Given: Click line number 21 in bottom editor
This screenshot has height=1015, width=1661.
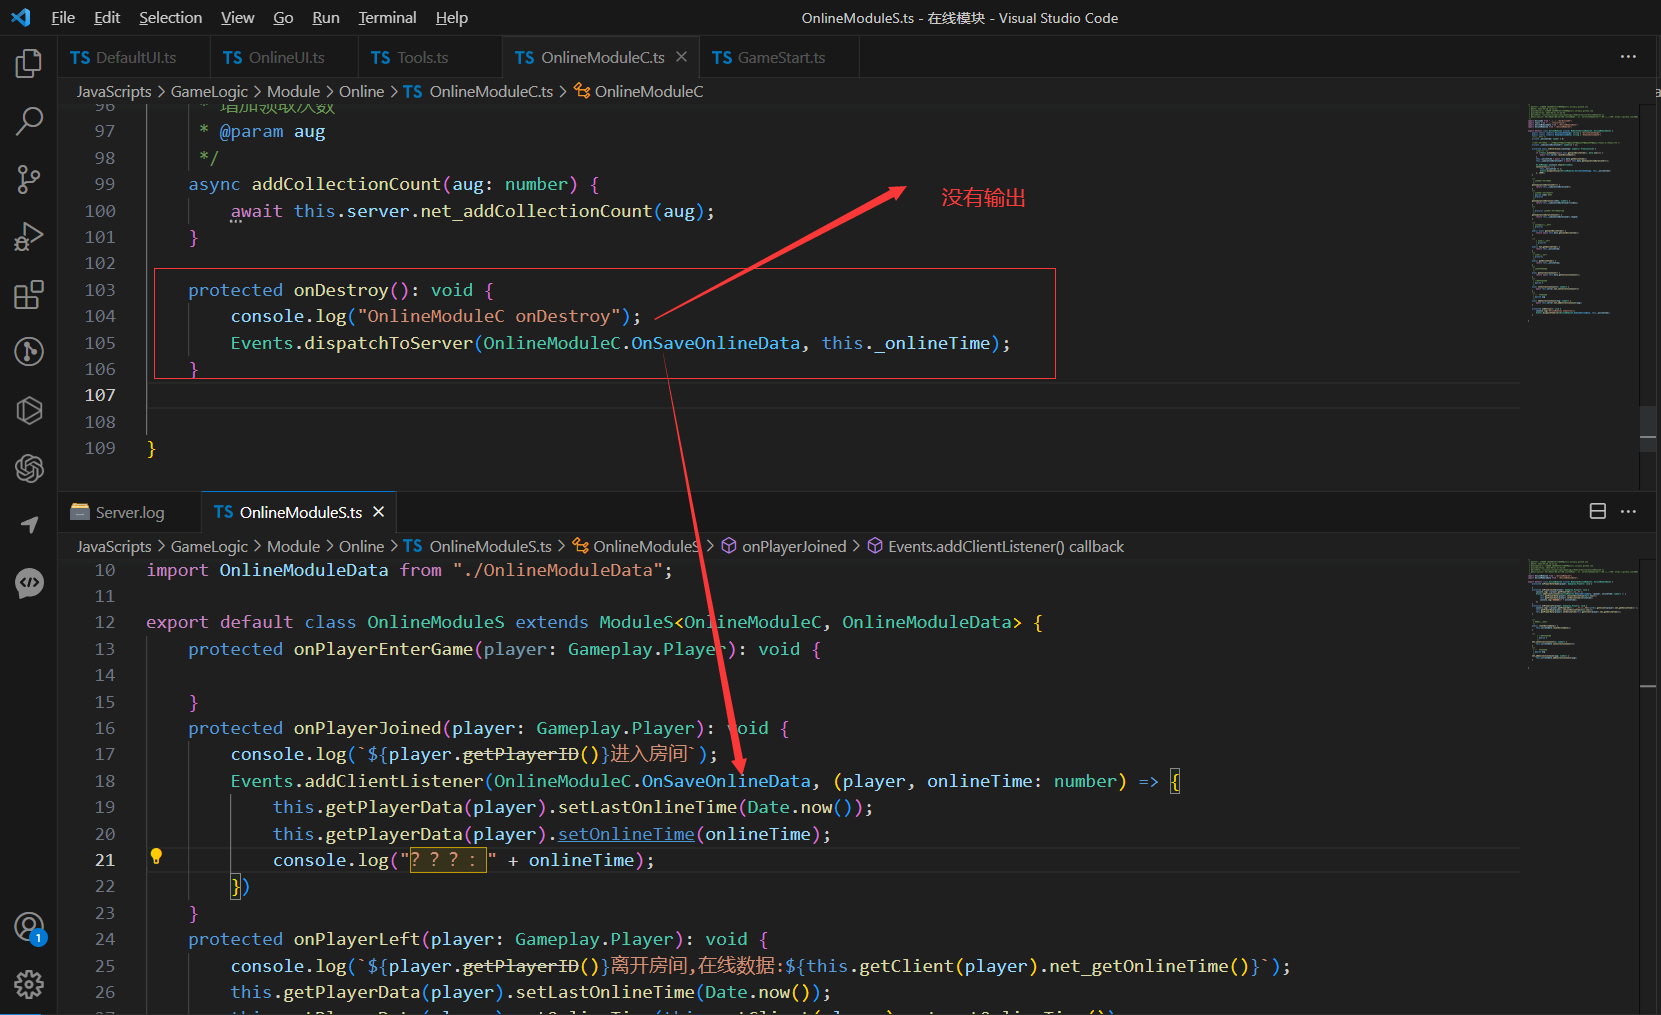Looking at the screenshot, I should (x=105, y=860).
